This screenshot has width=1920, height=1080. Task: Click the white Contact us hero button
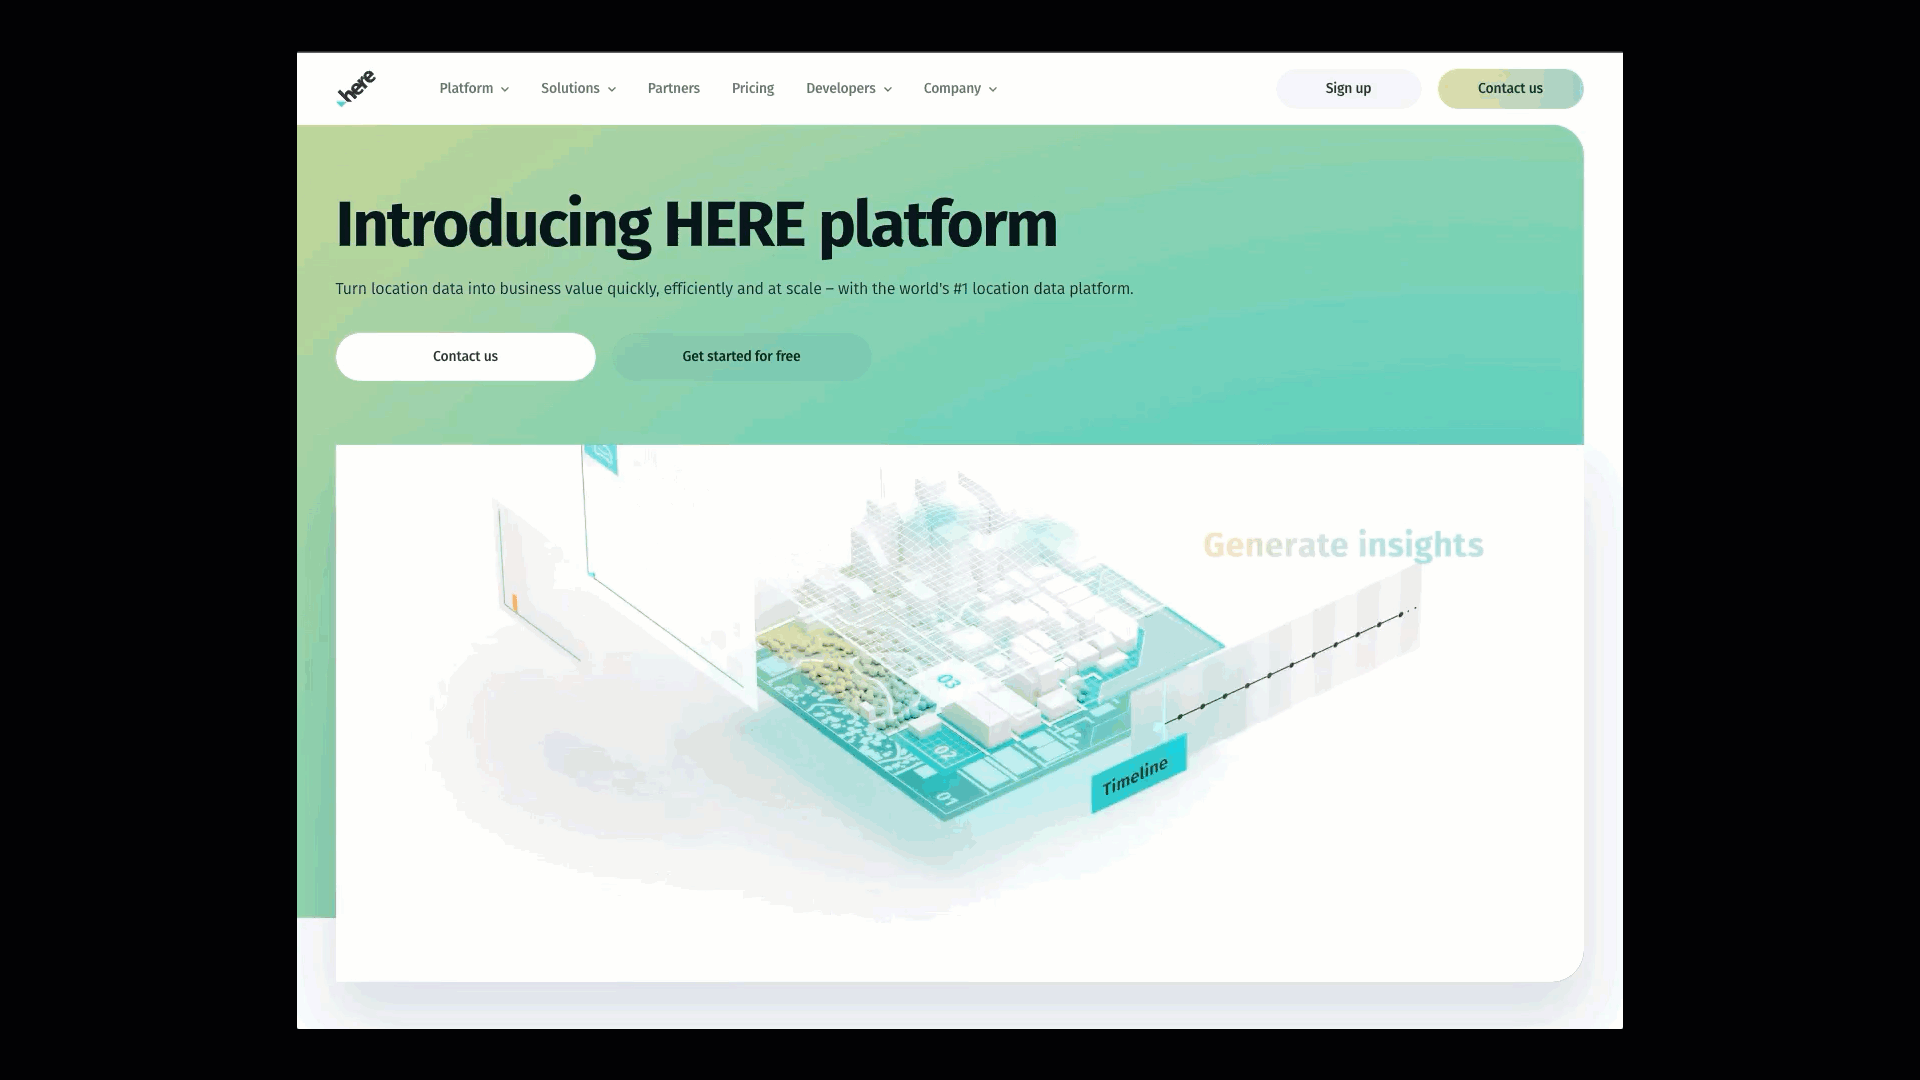coord(465,357)
